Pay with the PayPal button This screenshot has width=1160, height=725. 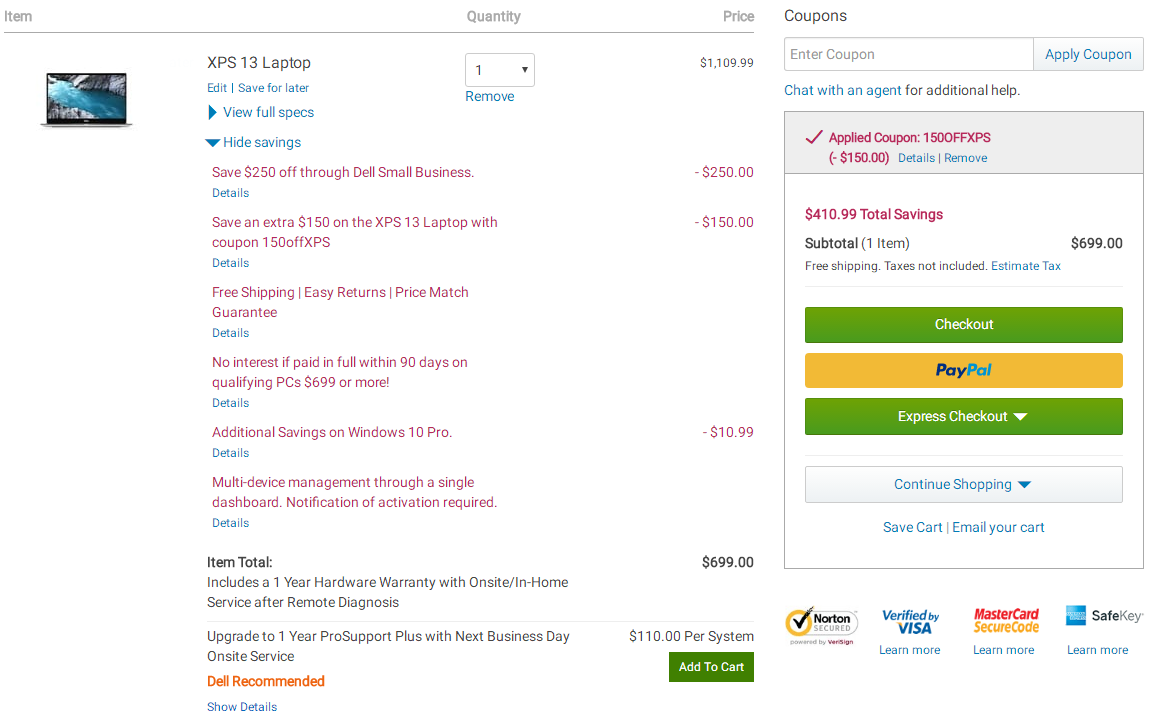[963, 371]
